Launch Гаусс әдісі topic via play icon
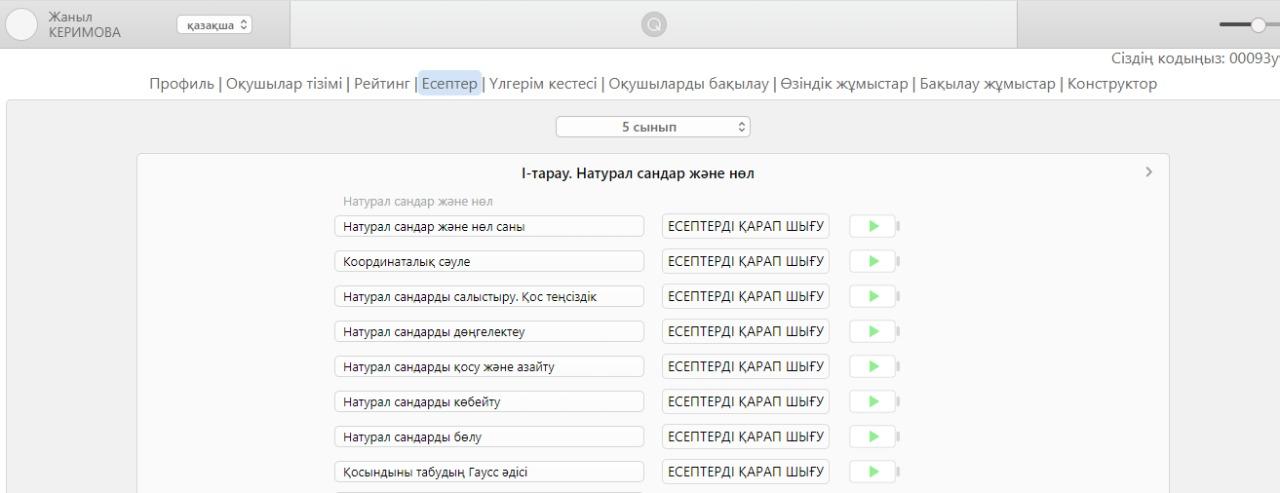This screenshot has height=493, width=1280. (x=873, y=471)
